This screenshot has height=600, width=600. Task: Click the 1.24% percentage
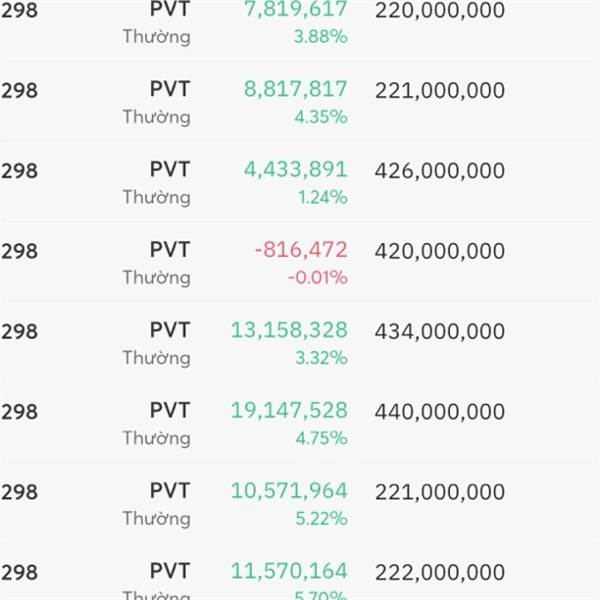tap(322, 197)
